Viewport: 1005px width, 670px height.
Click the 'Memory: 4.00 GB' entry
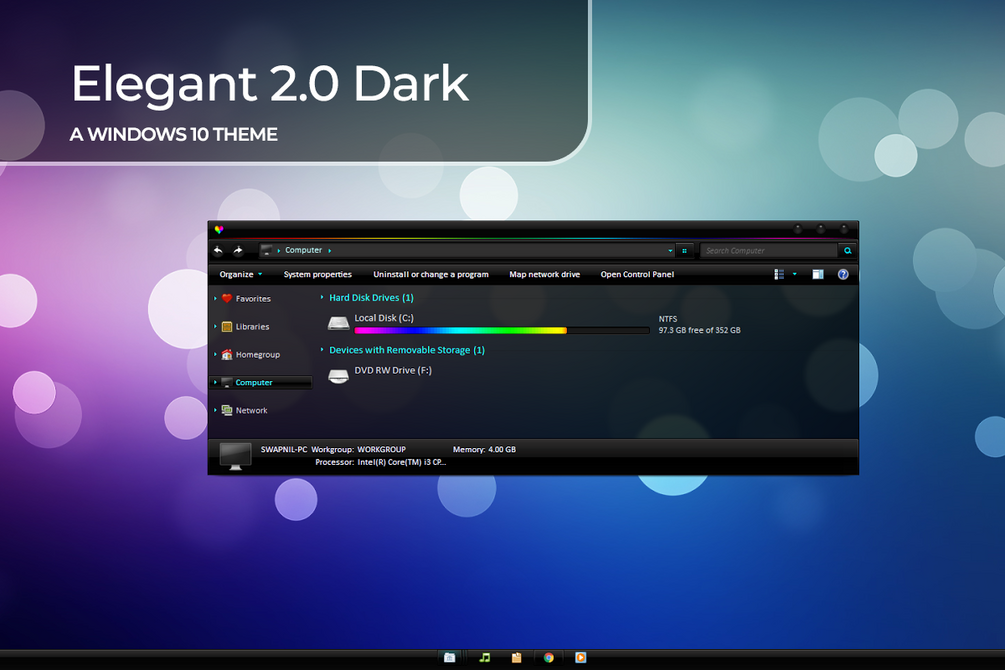pos(485,449)
